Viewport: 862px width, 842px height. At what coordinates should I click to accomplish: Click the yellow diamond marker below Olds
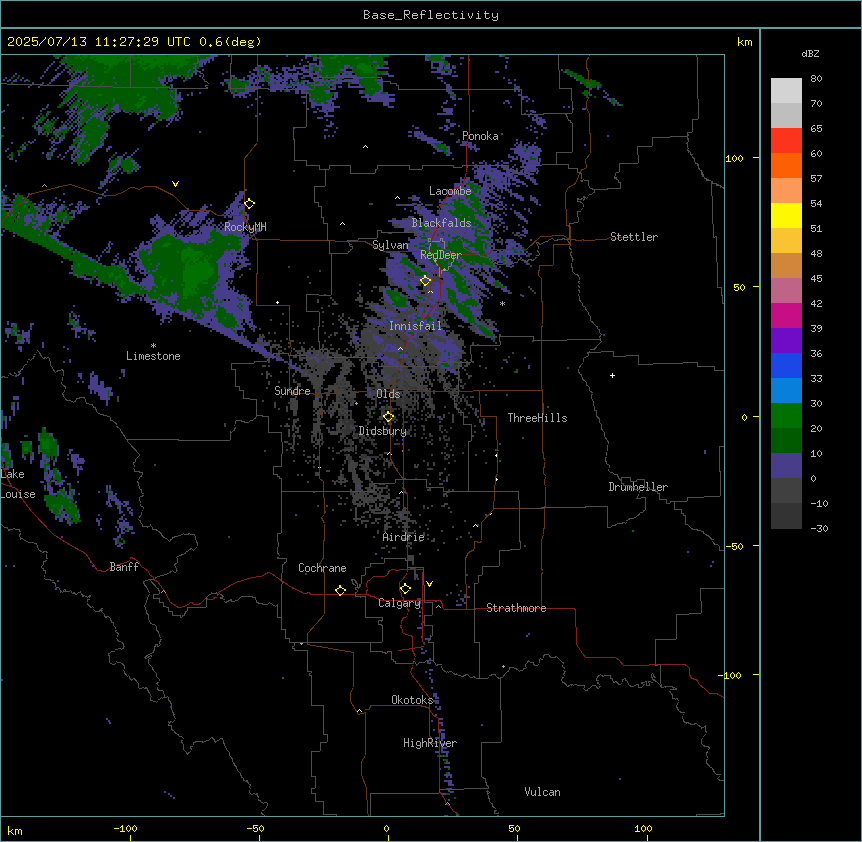pos(388,417)
